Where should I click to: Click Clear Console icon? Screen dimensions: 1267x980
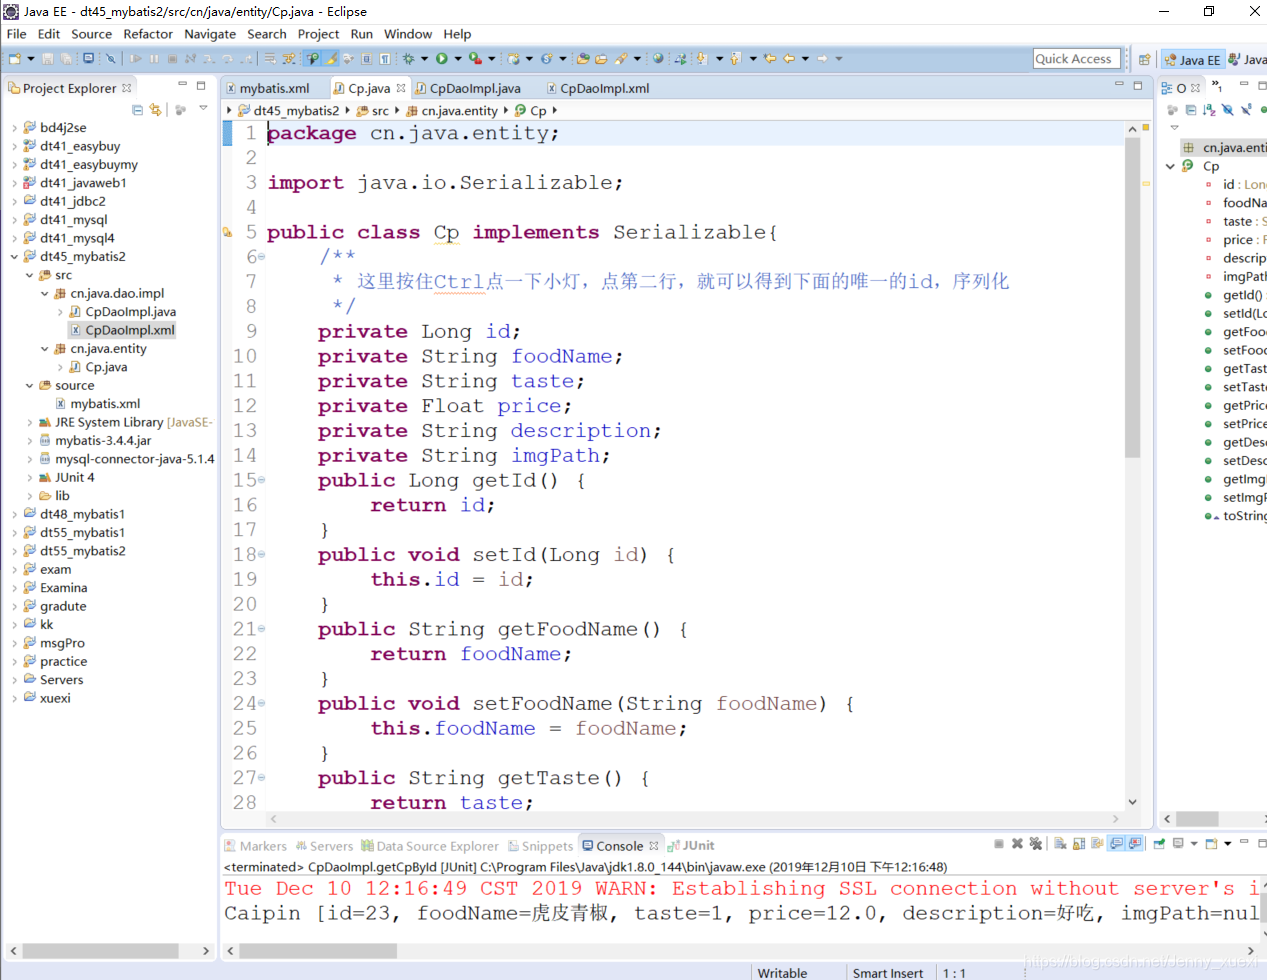[1060, 844]
